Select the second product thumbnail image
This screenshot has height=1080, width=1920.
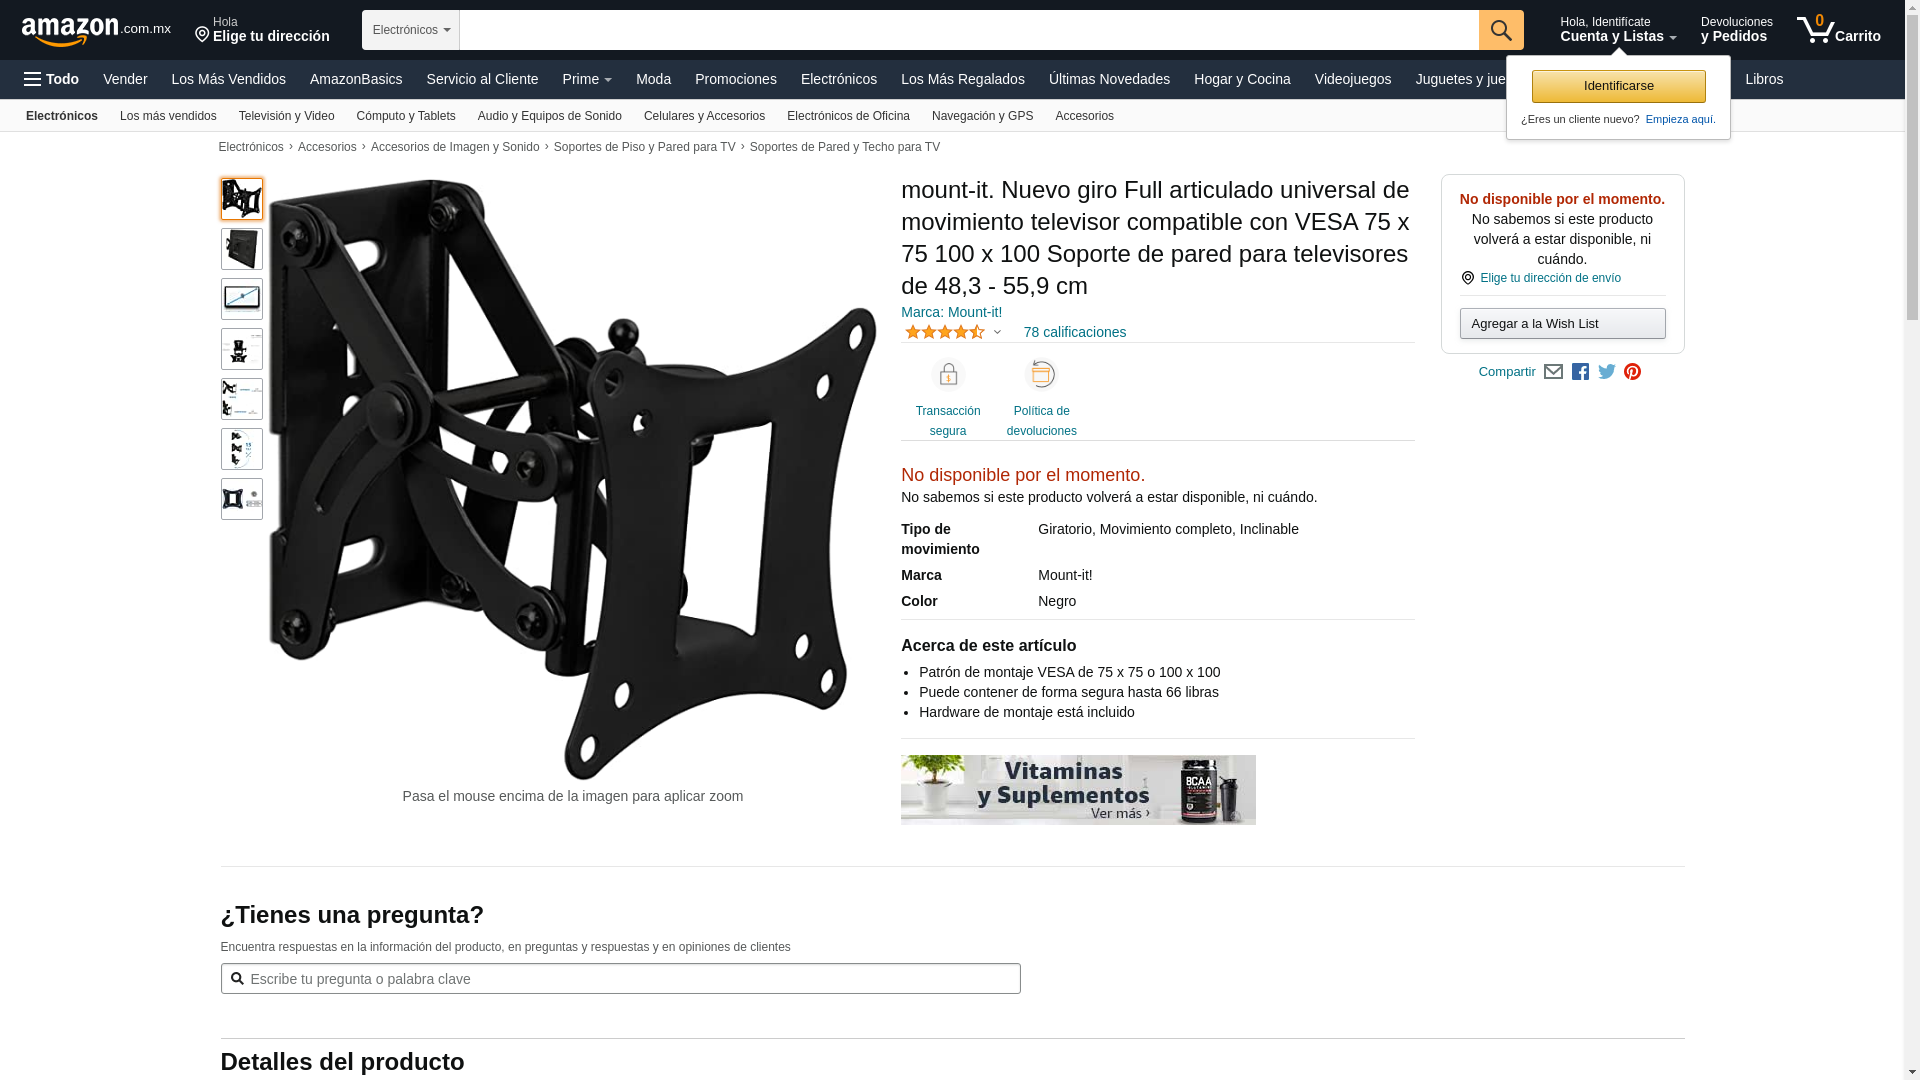pyautogui.click(x=242, y=249)
